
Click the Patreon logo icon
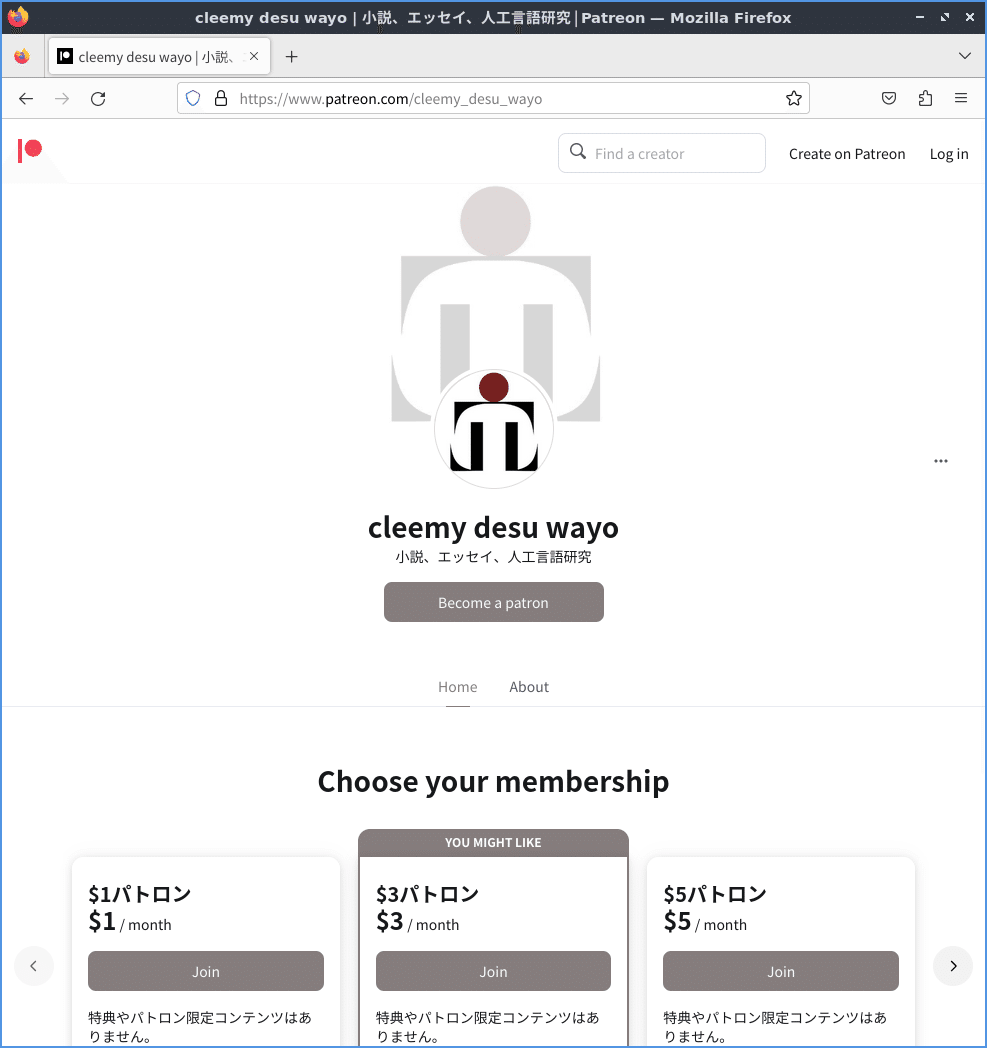click(x=30, y=150)
